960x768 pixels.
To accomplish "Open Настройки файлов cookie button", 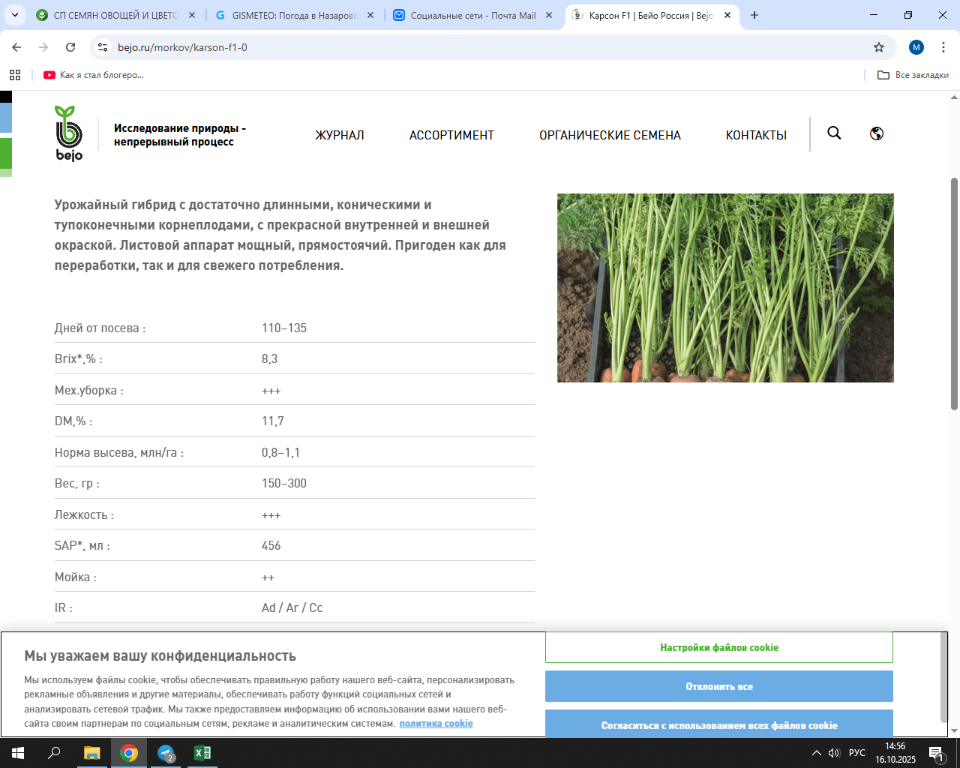I will [718, 648].
